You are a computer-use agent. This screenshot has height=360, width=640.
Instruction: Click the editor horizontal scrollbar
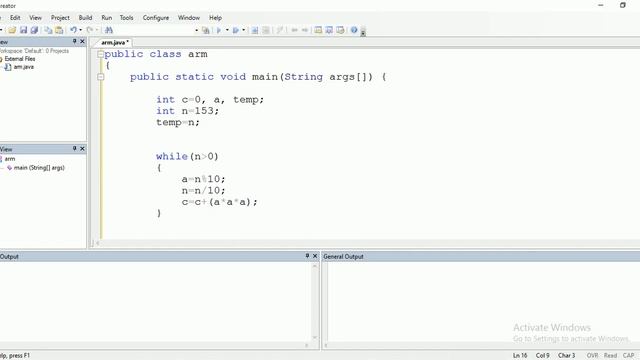click(x=367, y=243)
